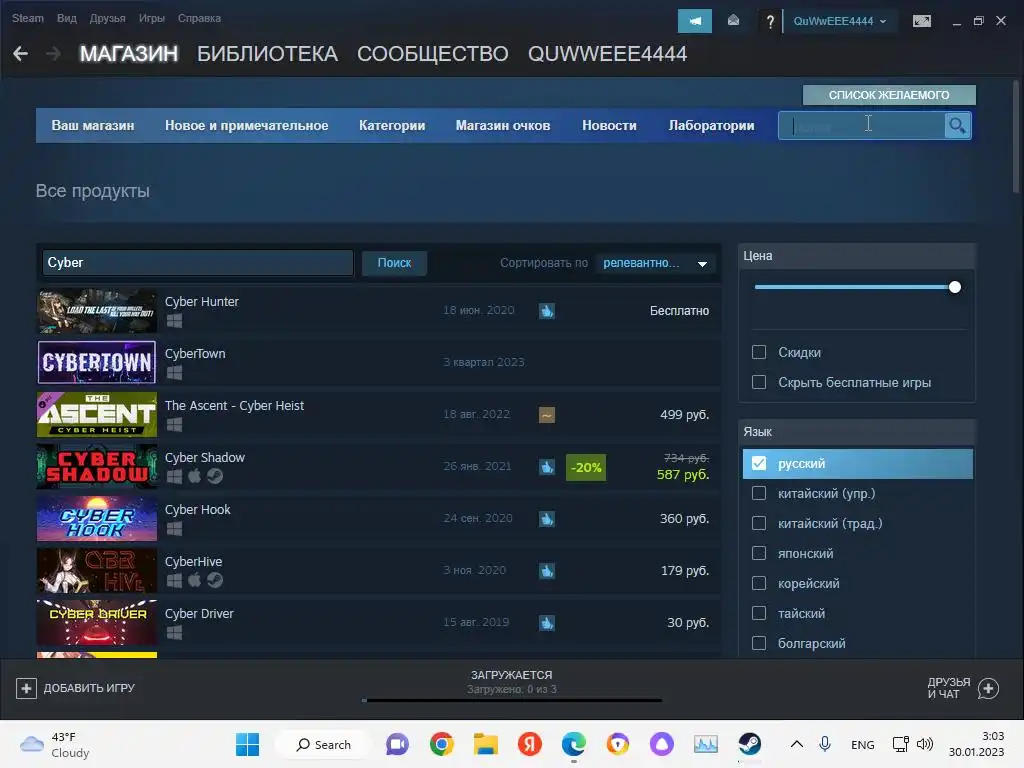Image resolution: width=1024 pixels, height=768 pixels.
Task: Open the Магазин очков link
Action: point(503,125)
